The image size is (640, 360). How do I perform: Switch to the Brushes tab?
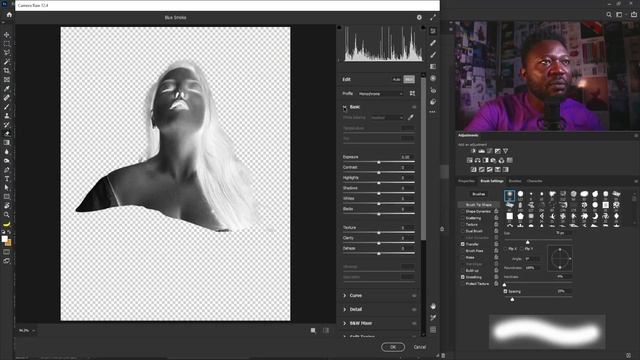(x=515, y=181)
